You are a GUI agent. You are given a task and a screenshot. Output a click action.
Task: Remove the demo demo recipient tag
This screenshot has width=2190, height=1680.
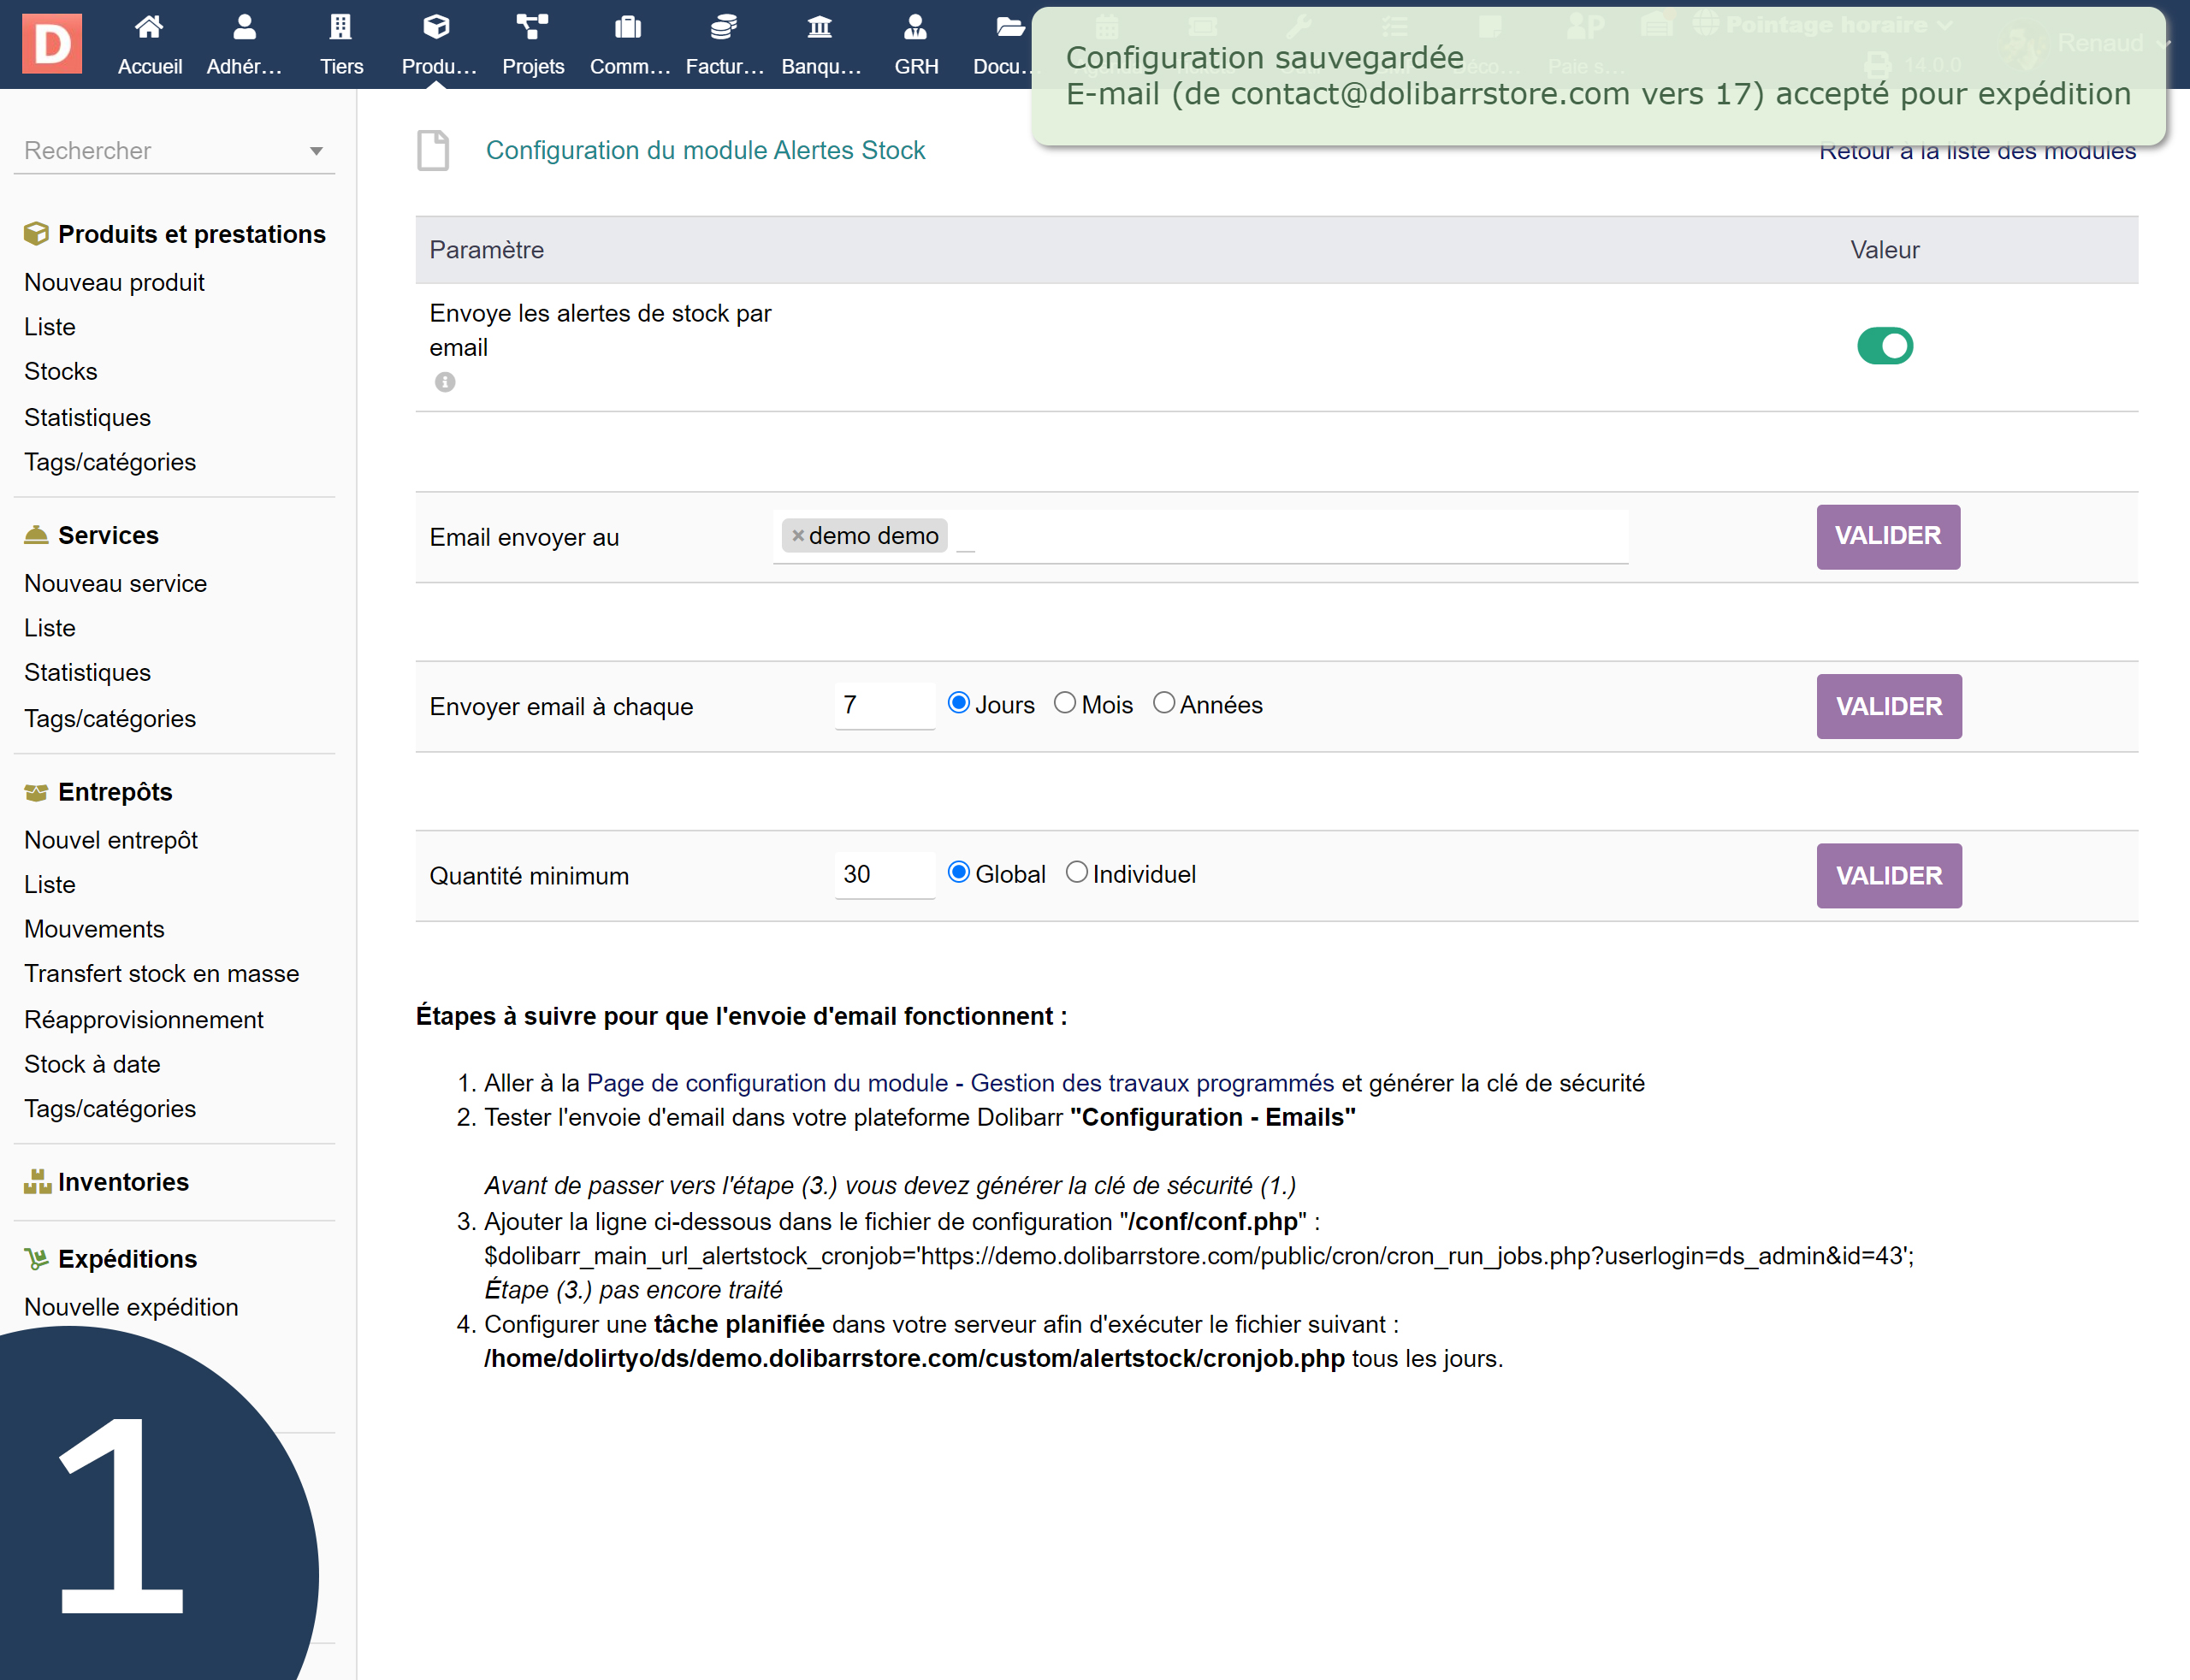(x=798, y=536)
